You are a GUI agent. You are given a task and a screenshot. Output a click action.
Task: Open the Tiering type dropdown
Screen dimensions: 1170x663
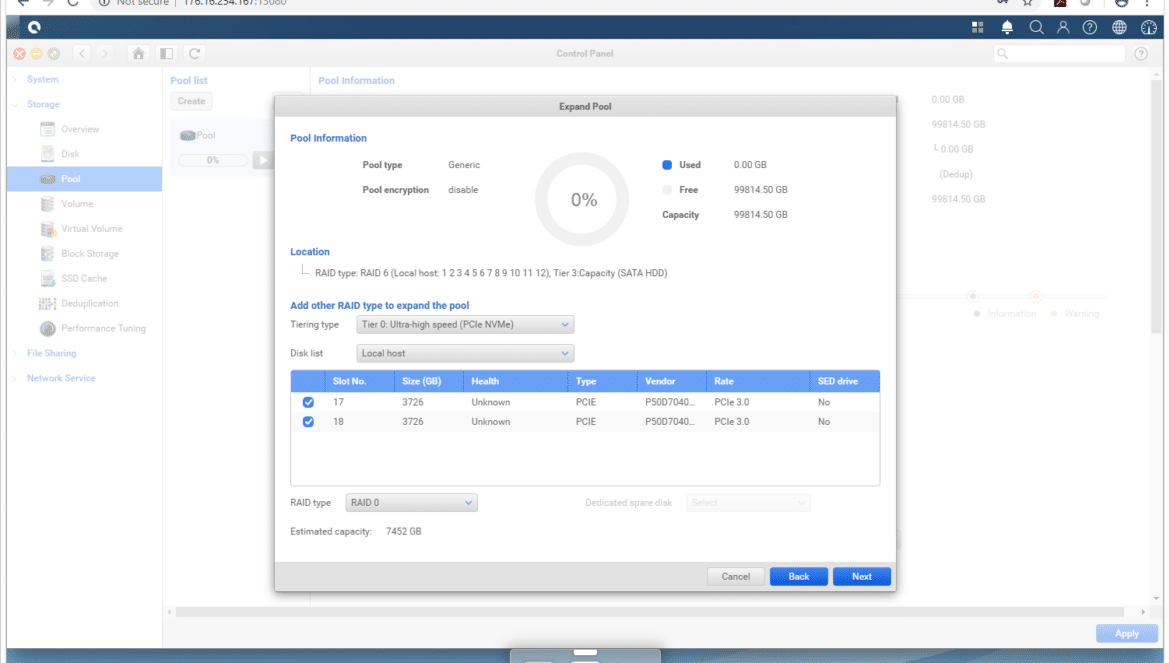(465, 324)
